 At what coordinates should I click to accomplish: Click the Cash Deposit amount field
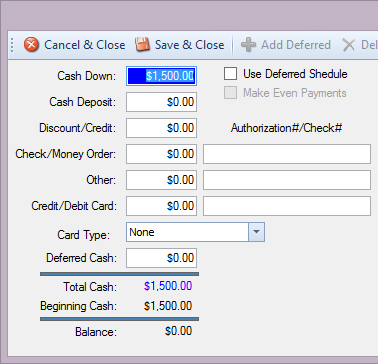pos(161,102)
